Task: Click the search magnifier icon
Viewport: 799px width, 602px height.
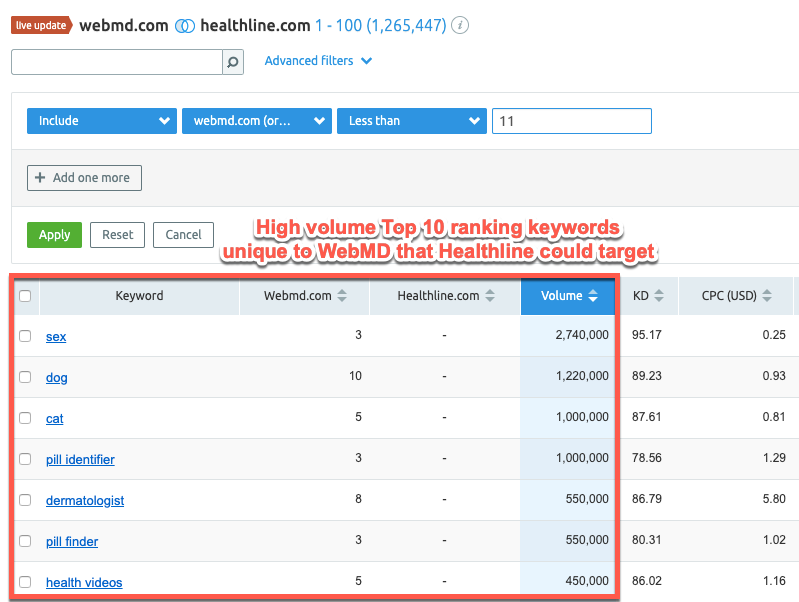Action: [232, 62]
